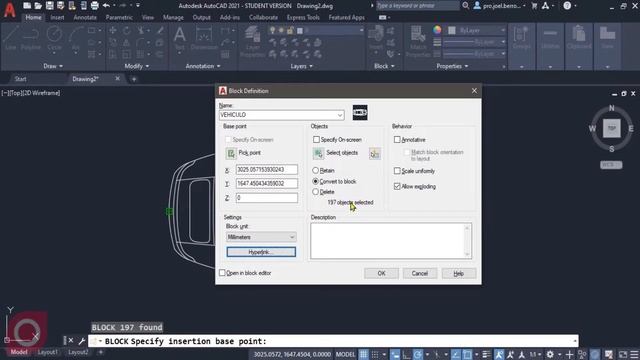Click the Undo arrow icon

(x=107, y=6)
